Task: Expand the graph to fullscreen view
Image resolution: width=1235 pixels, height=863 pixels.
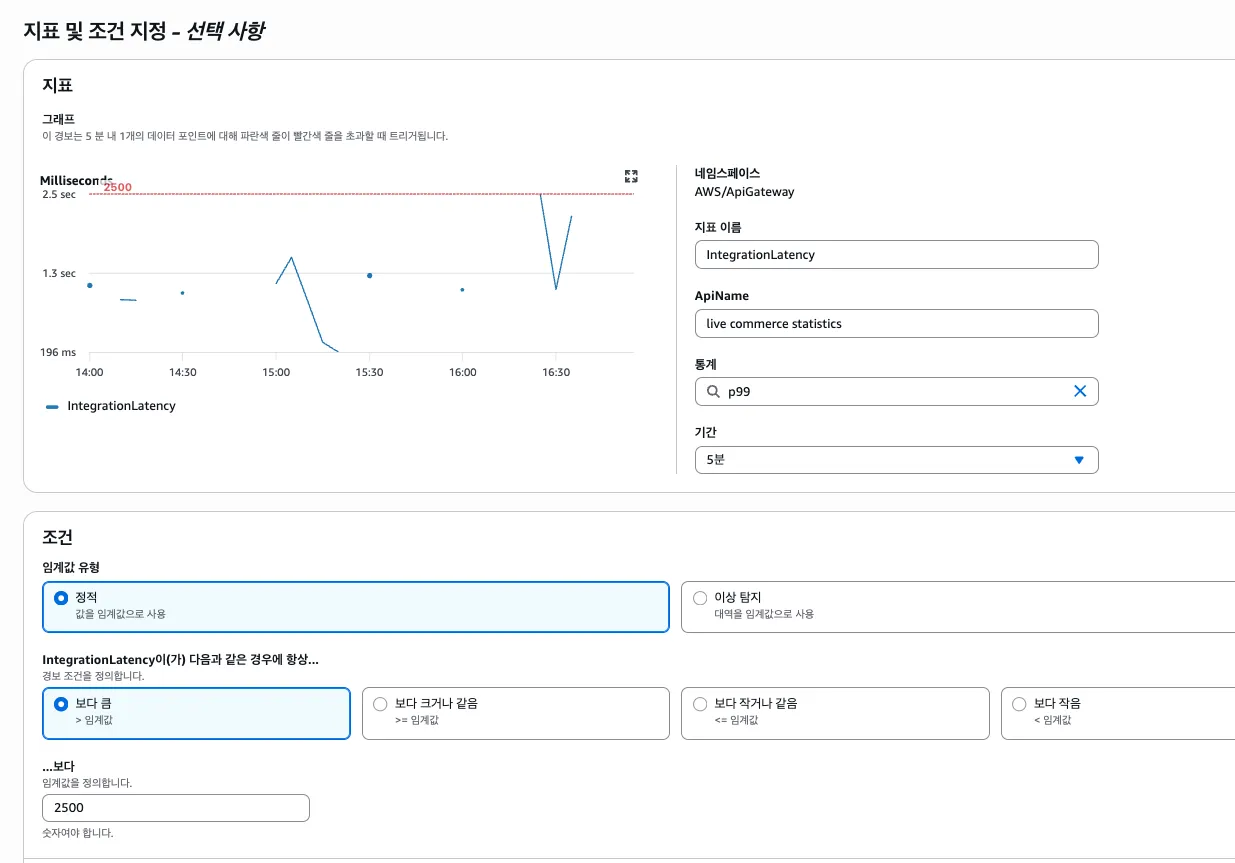Action: tap(631, 176)
